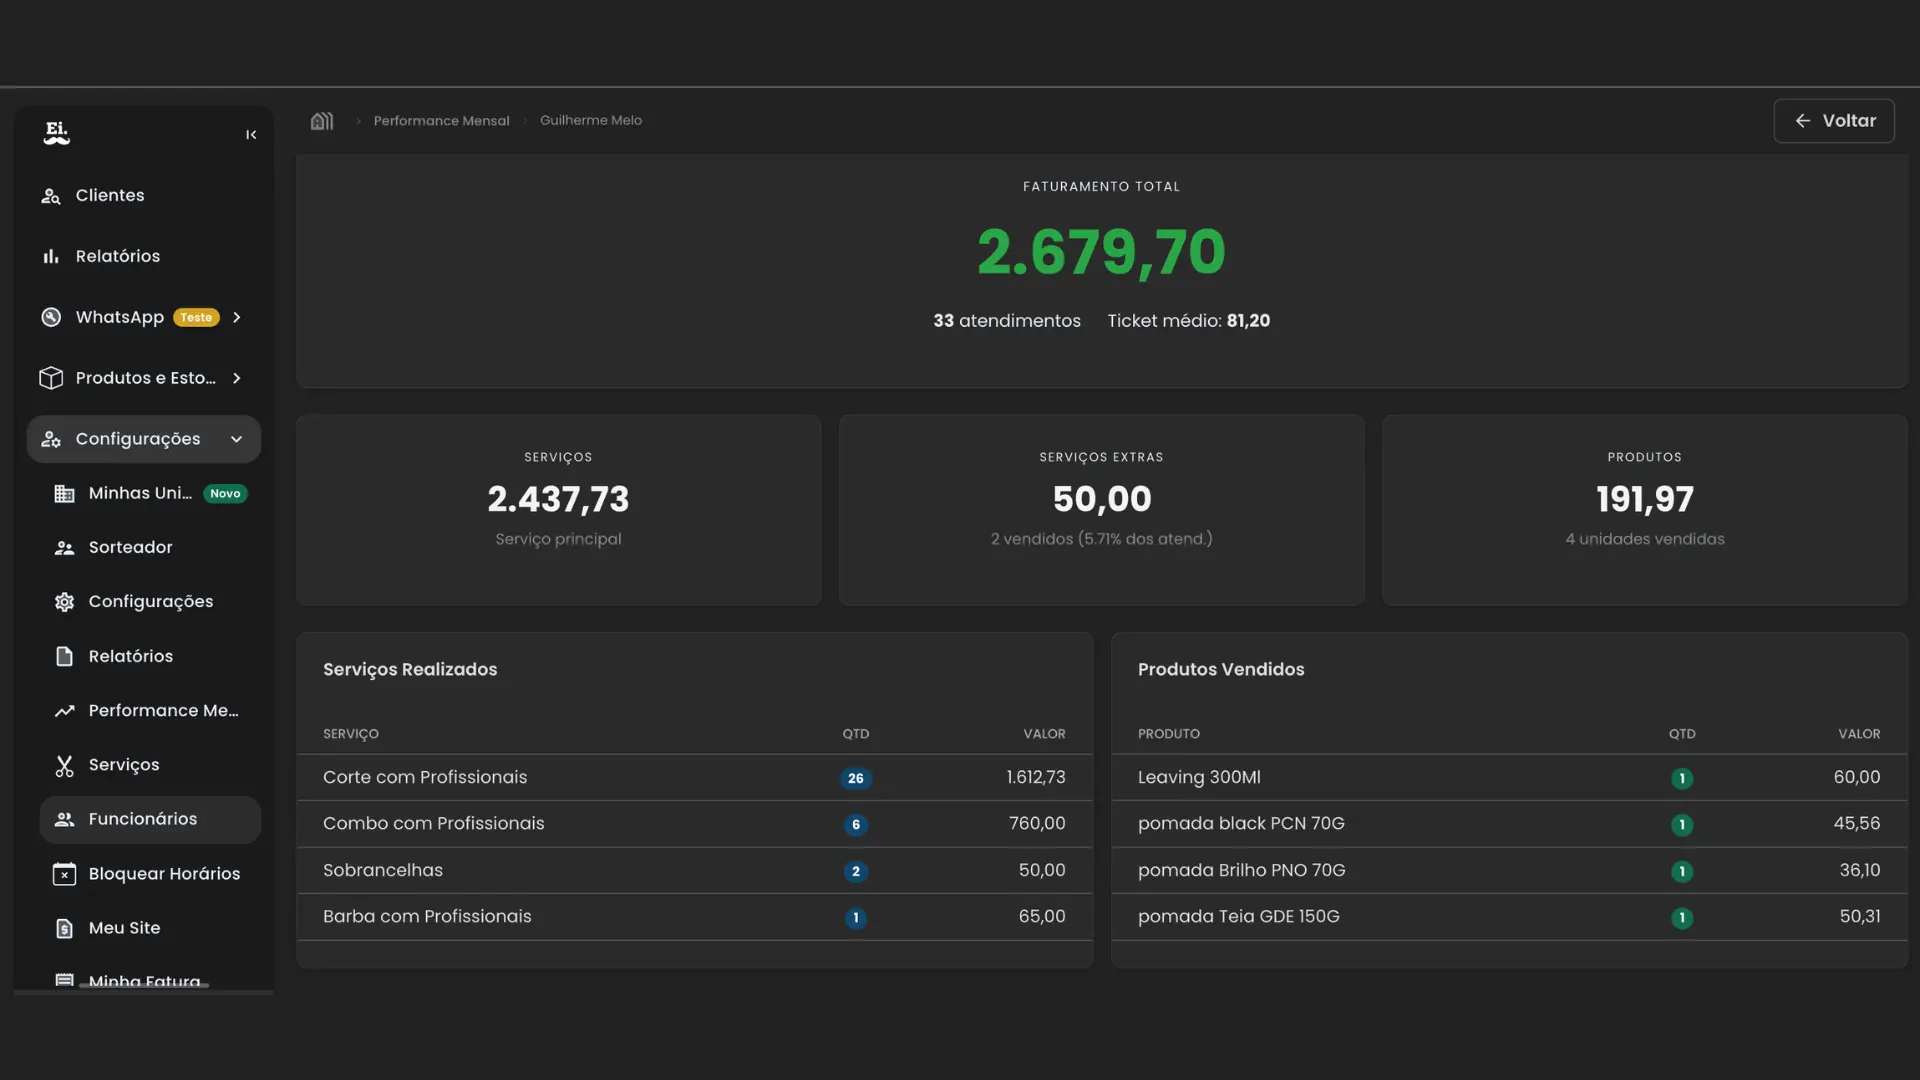The image size is (1920, 1080).
Task: Expand the WhatsApp submenu chevron
Action: [237, 317]
